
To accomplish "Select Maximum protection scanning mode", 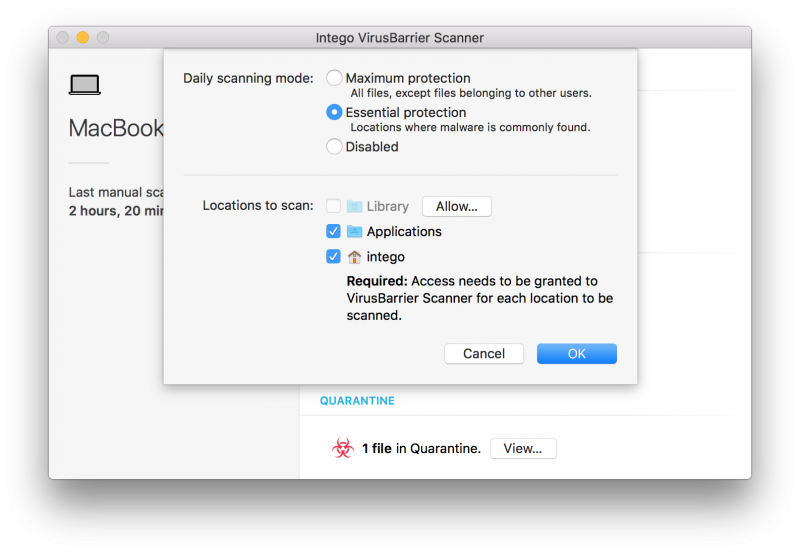I will [335, 78].
